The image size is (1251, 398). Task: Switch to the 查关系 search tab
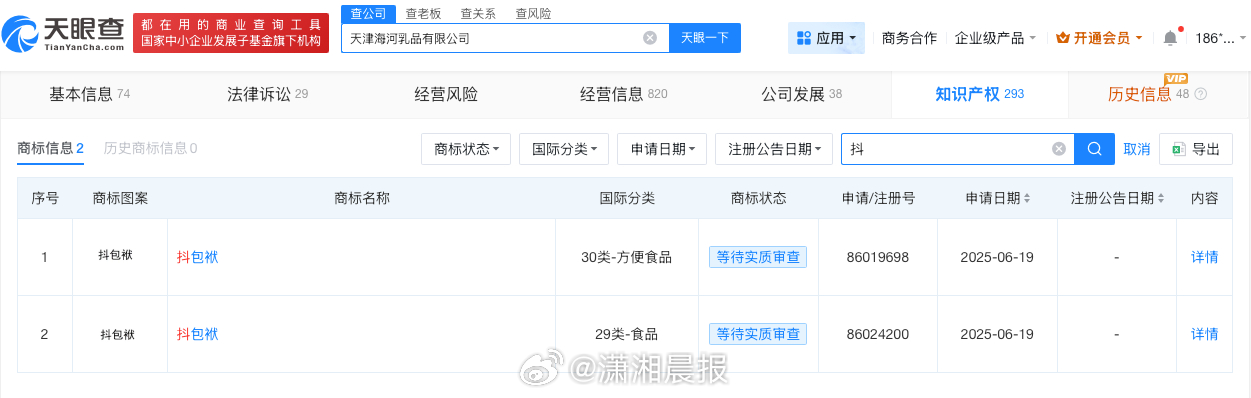[x=478, y=14]
